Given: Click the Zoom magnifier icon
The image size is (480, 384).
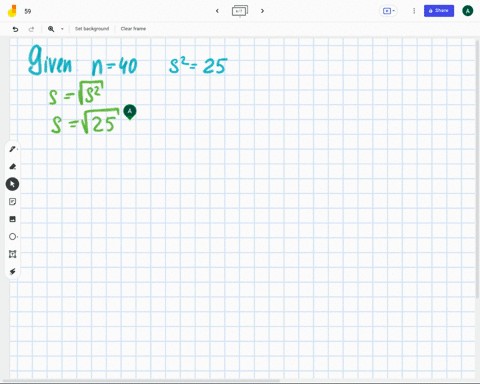Looking at the screenshot, I should click(x=51, y=29).
